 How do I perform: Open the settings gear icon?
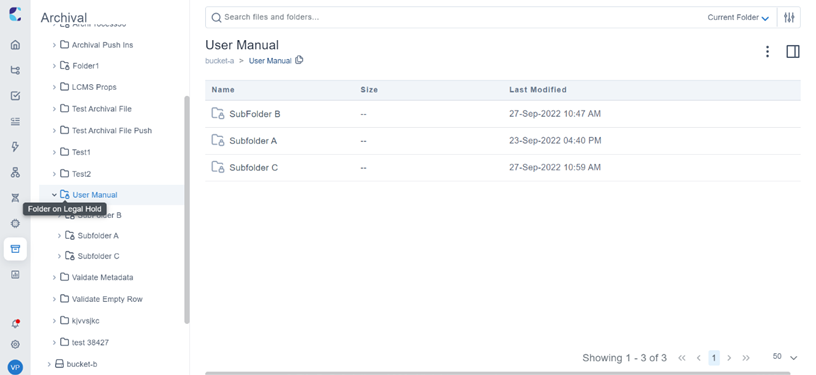15,344
